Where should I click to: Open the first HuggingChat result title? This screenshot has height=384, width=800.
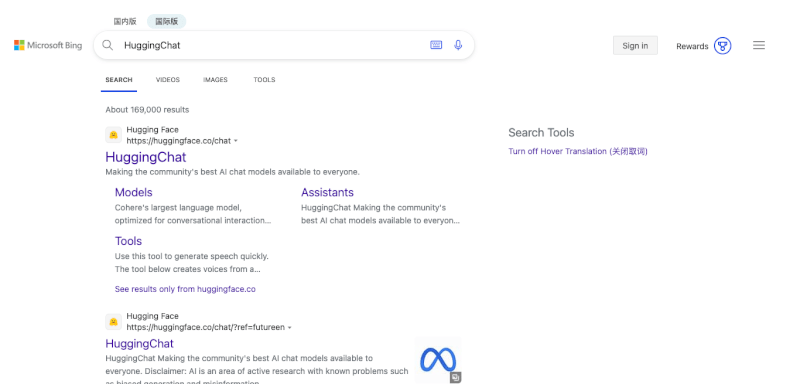pyautogui.click(x=146, y=157)
